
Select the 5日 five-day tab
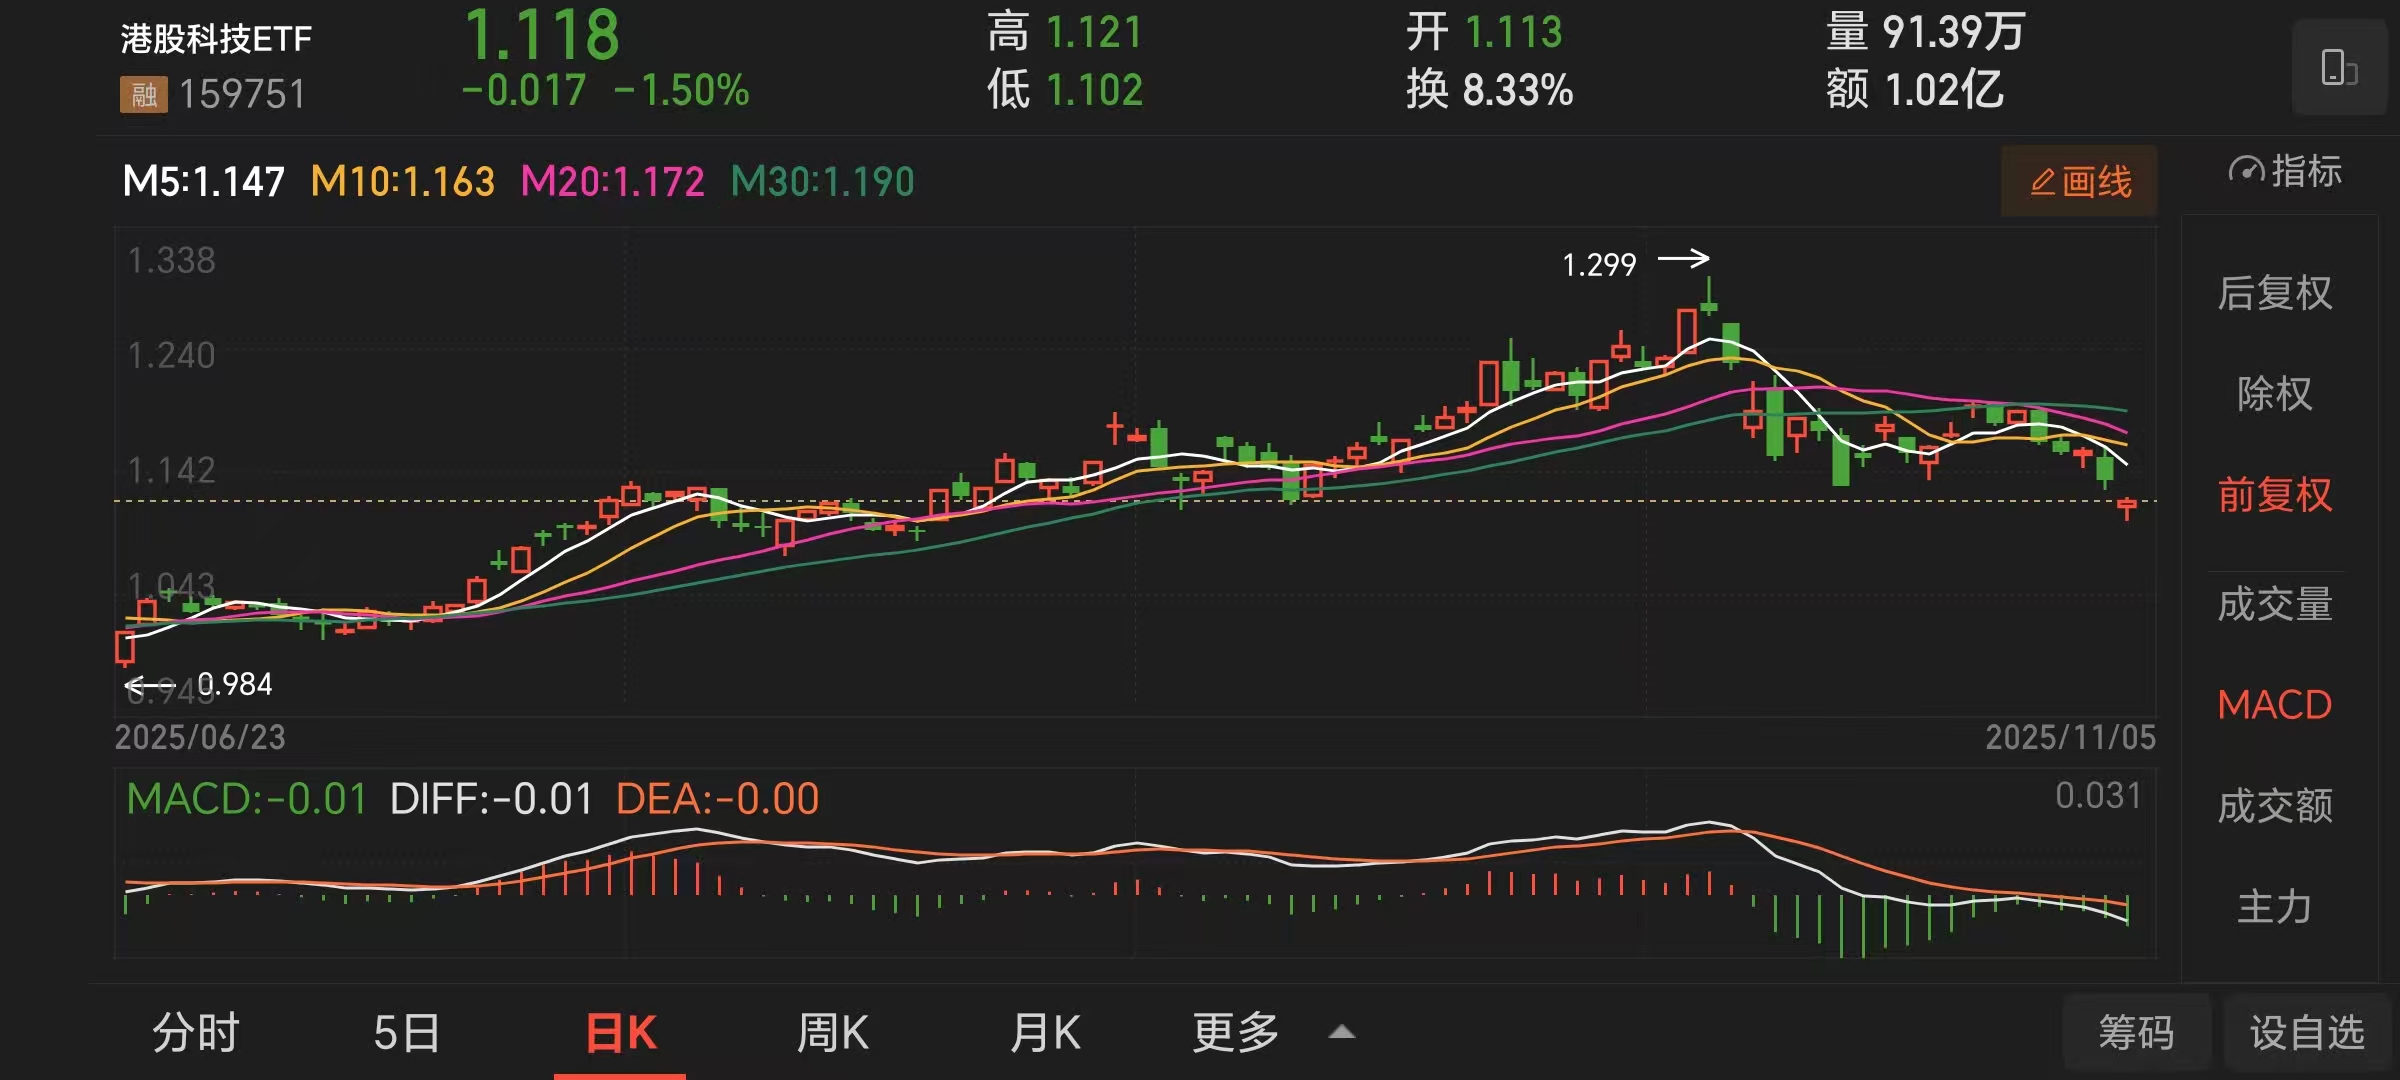406,1032
